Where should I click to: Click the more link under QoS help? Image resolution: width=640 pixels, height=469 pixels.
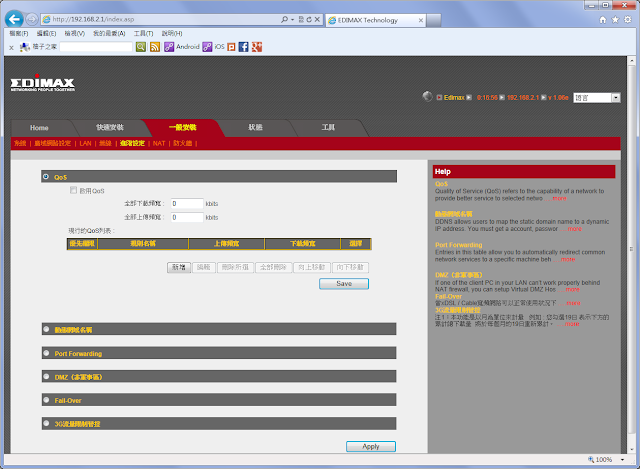coord(560,198)
